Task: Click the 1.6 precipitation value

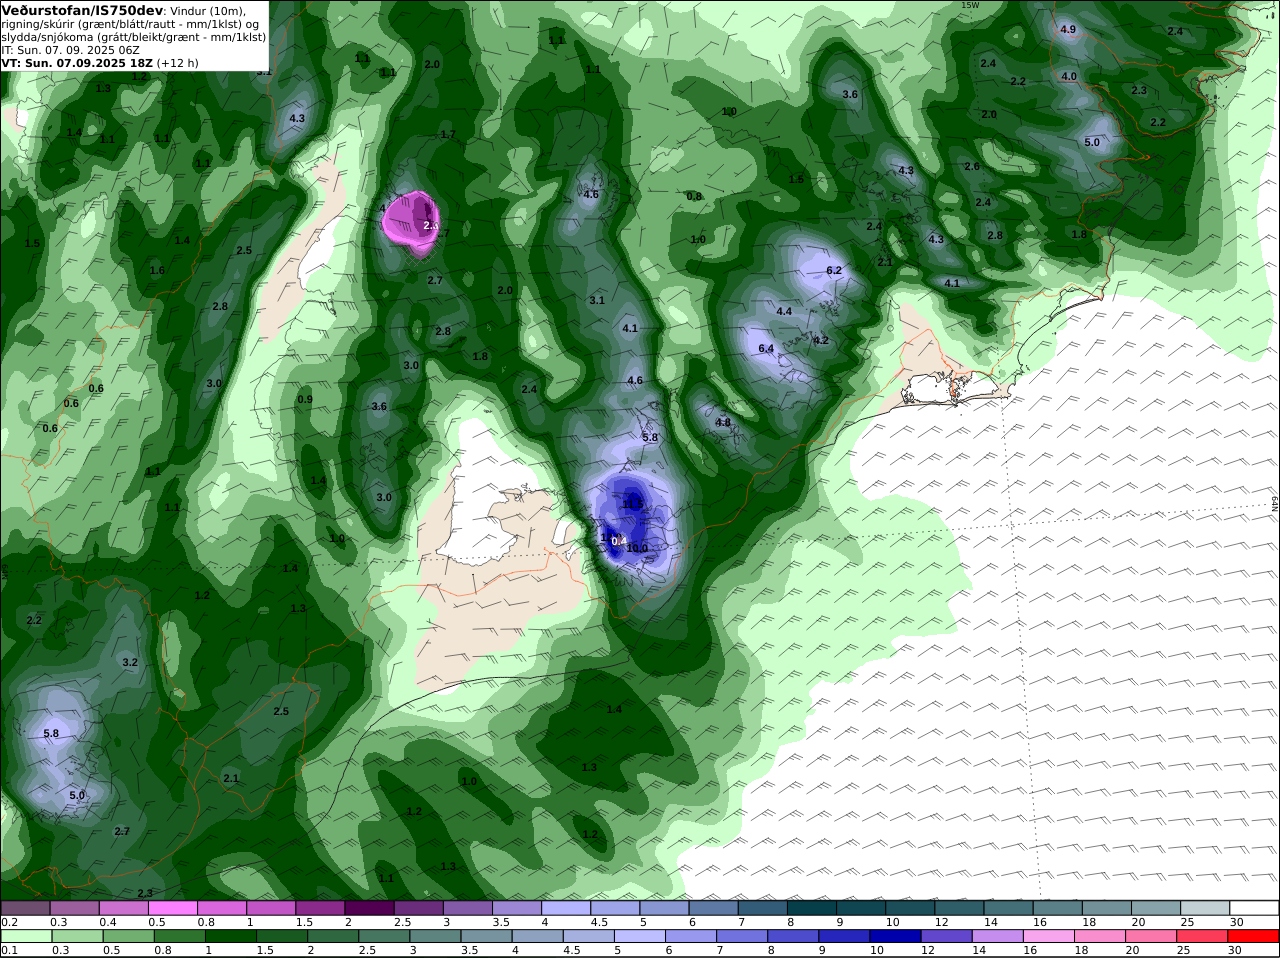Action: pos(157,271)
